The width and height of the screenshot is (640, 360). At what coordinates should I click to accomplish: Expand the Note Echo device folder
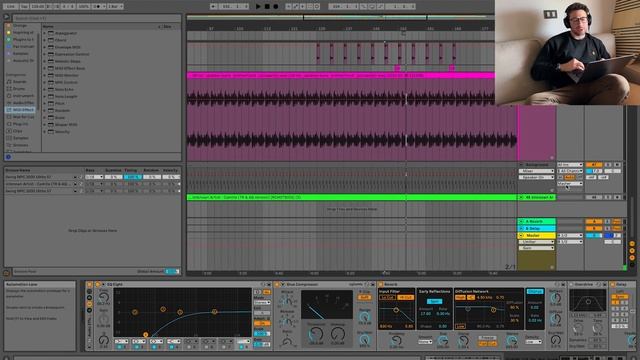coord(45,89)
